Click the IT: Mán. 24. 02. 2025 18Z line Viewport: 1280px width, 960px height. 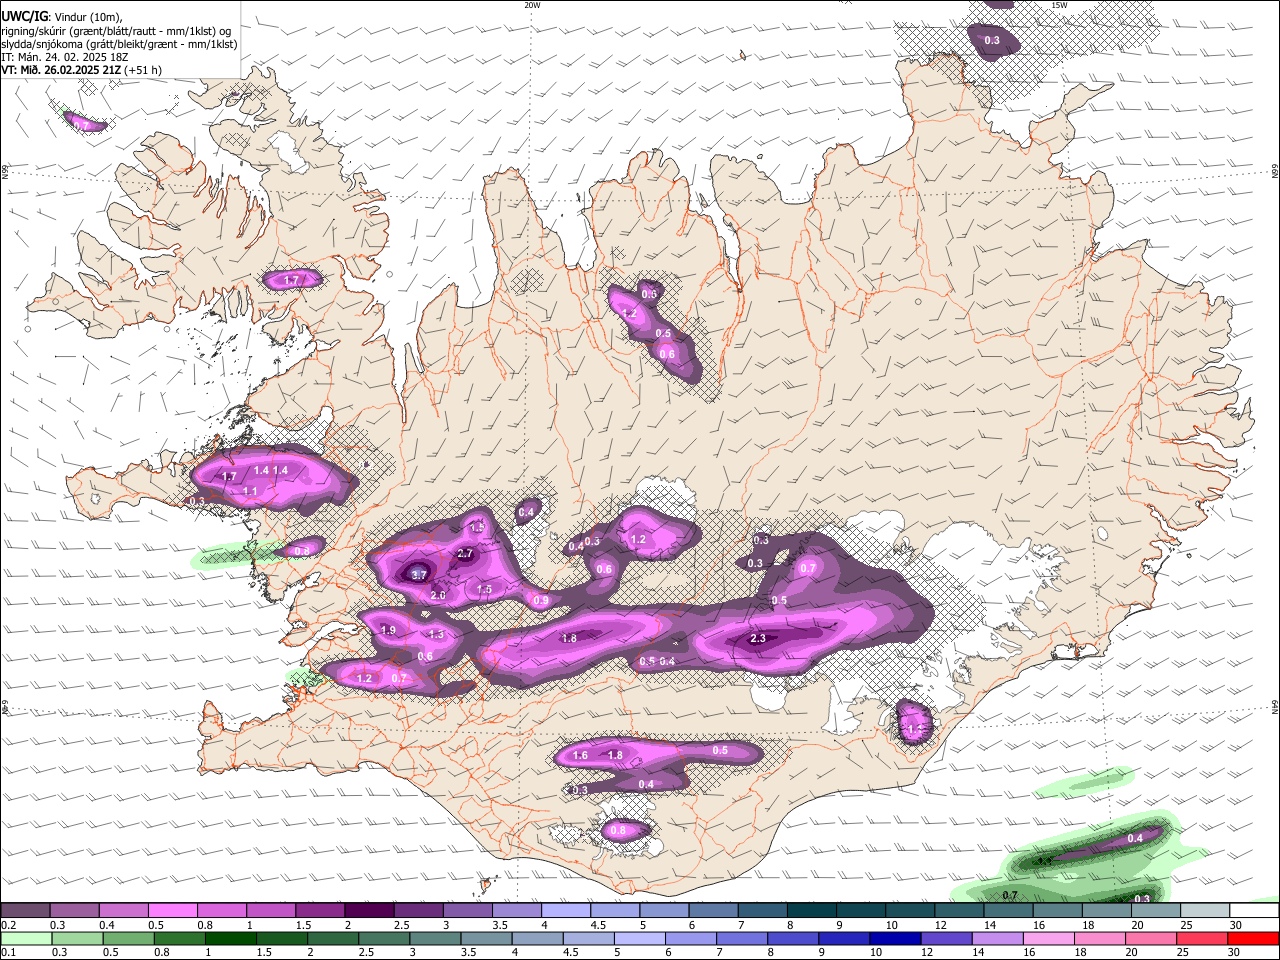(64, 57)
